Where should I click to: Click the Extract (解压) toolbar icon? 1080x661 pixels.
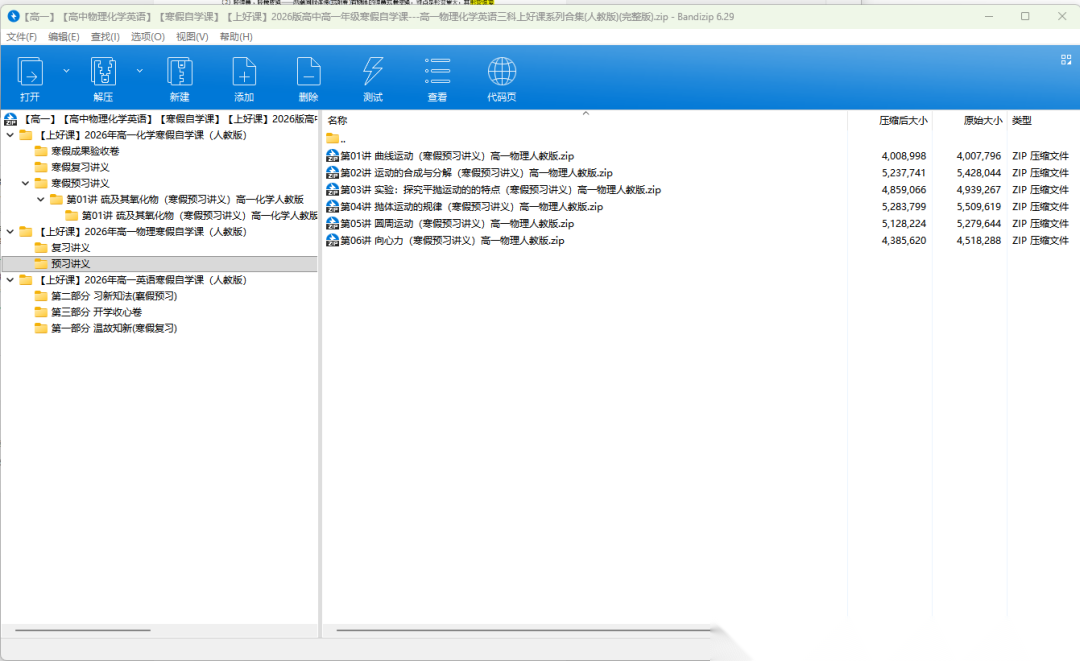[x=103, y=72]
